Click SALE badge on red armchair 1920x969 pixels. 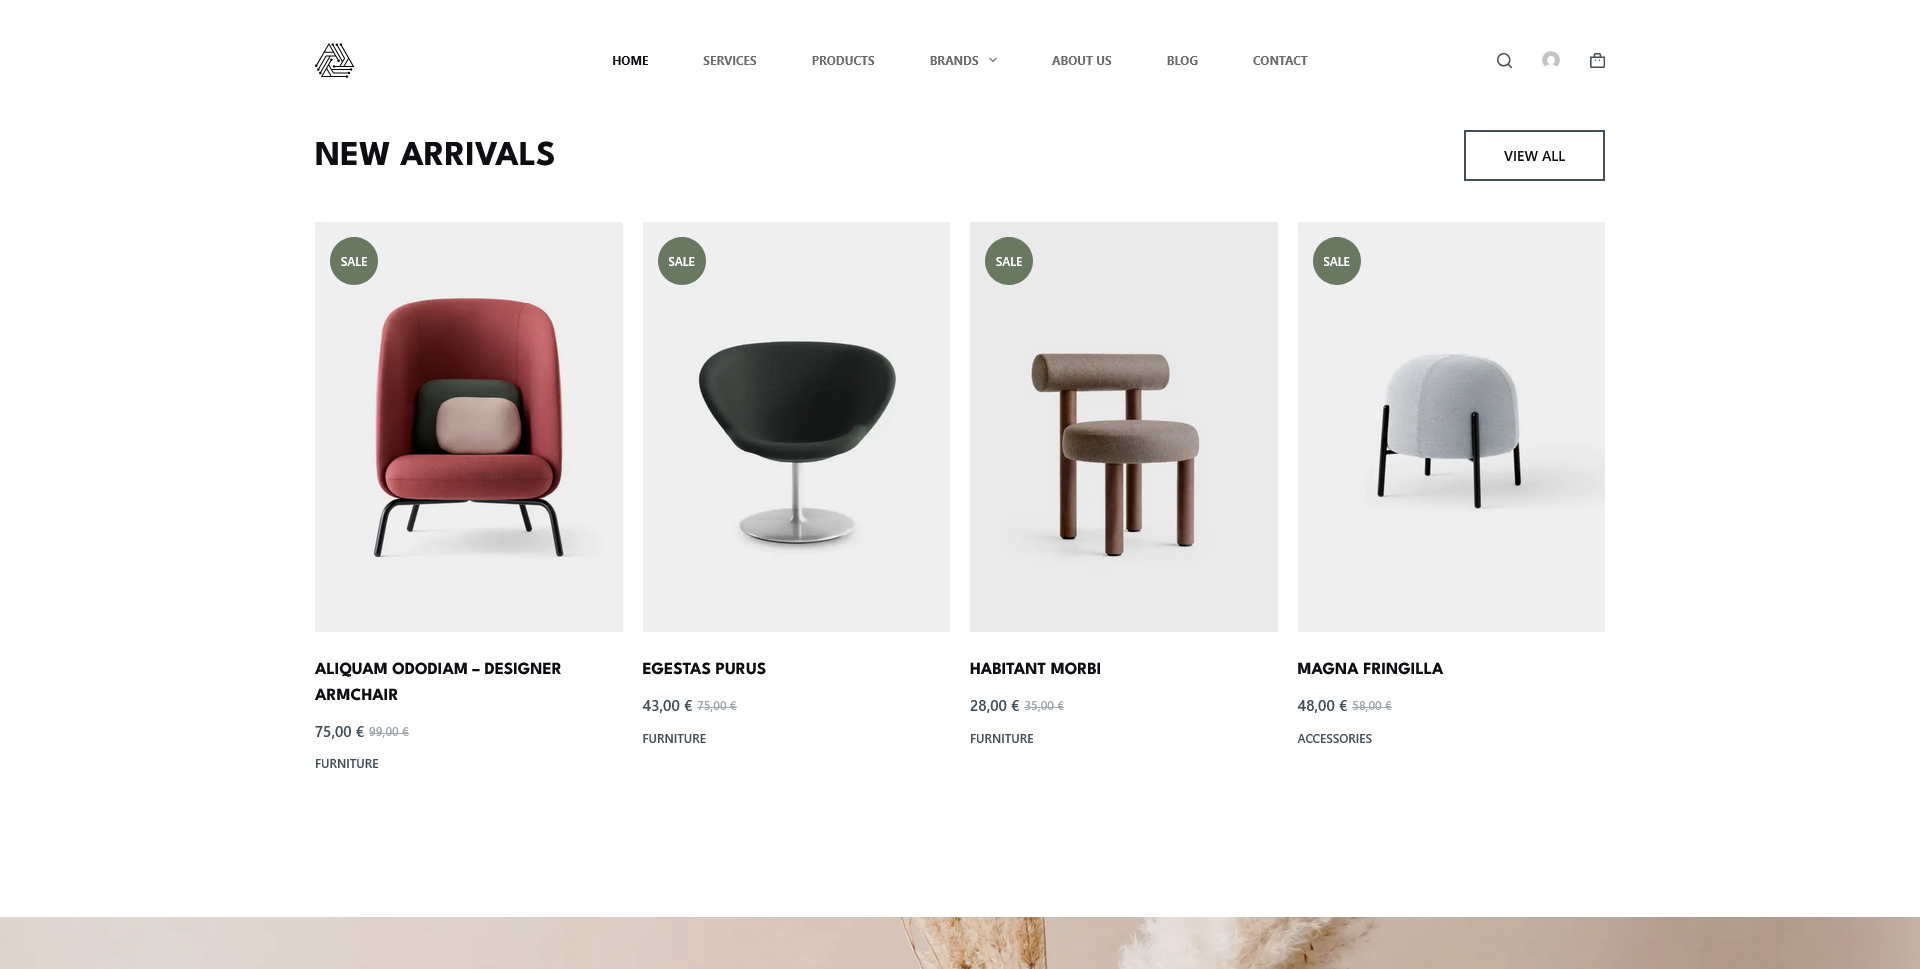pos(354,261)
